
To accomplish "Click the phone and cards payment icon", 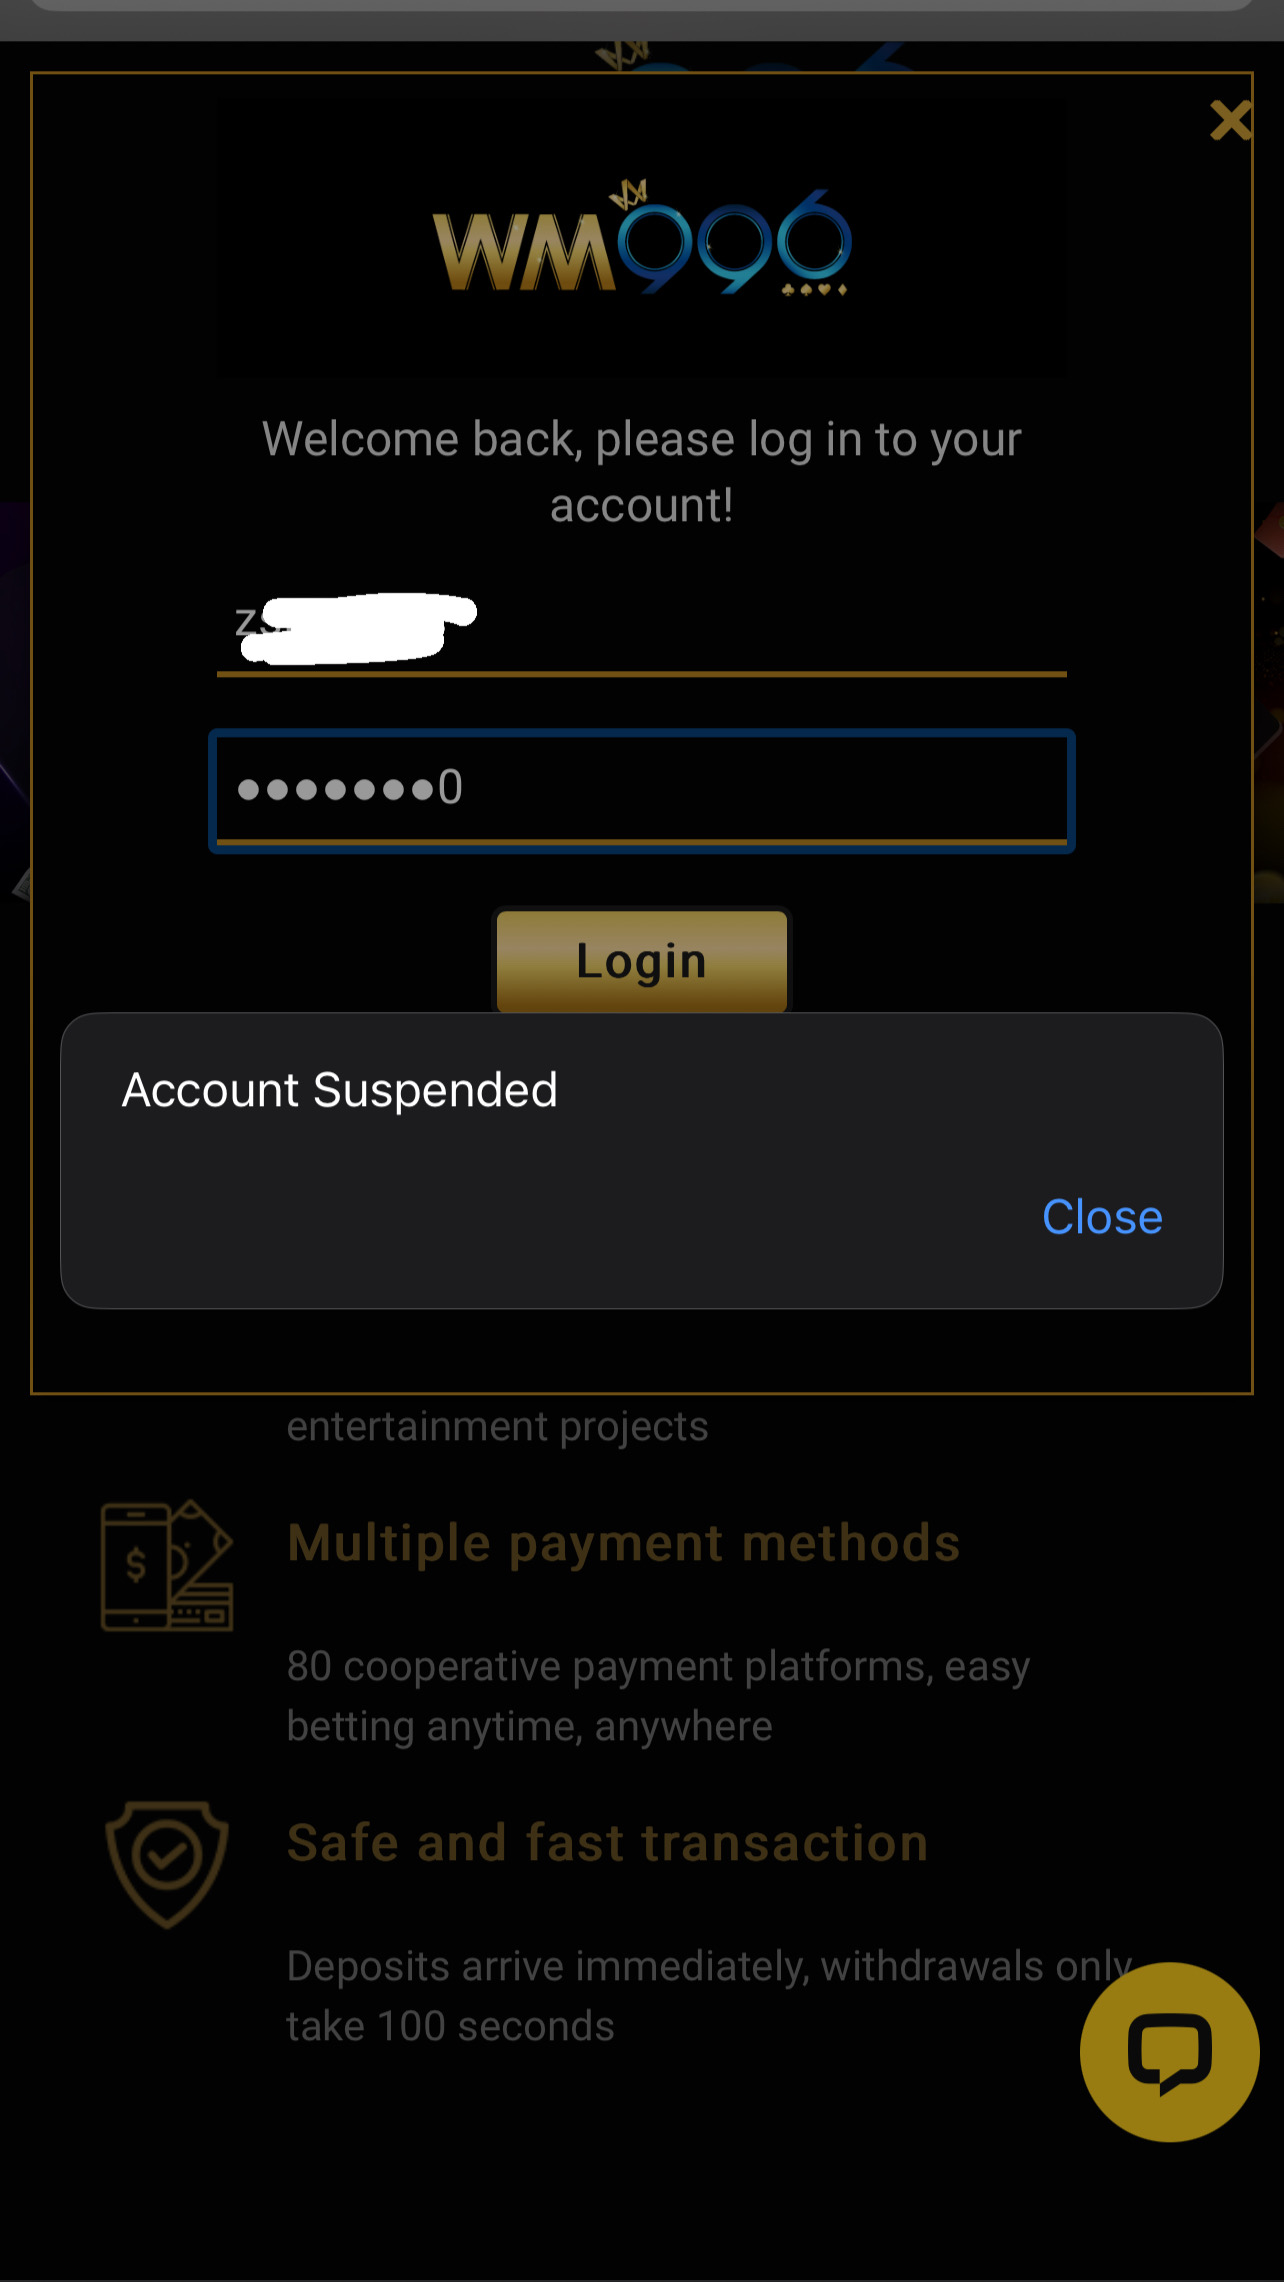I will [x=167, y=1565].
